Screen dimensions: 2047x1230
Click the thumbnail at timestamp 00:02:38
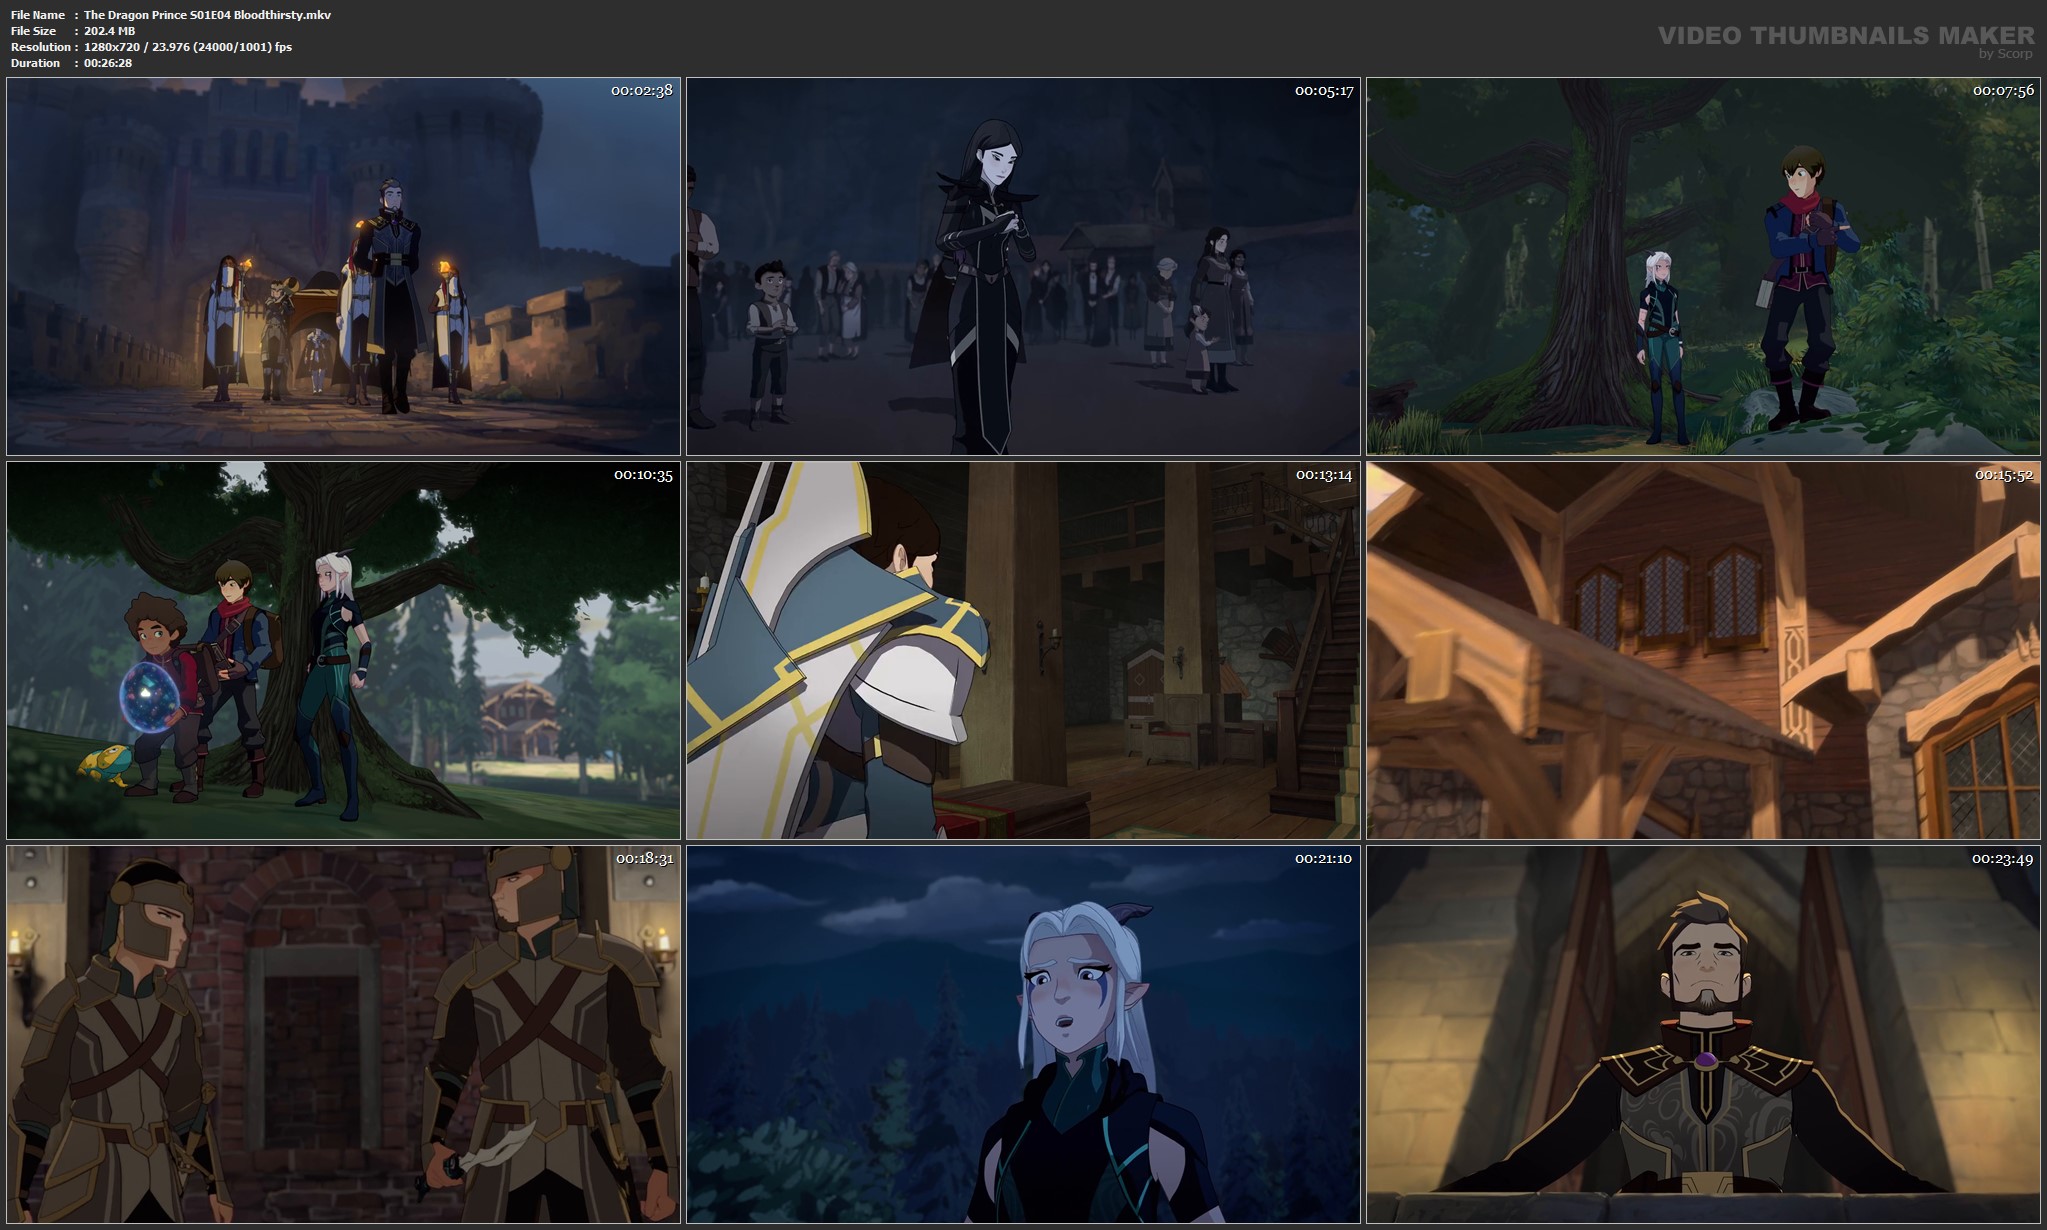tap(343, 266)
